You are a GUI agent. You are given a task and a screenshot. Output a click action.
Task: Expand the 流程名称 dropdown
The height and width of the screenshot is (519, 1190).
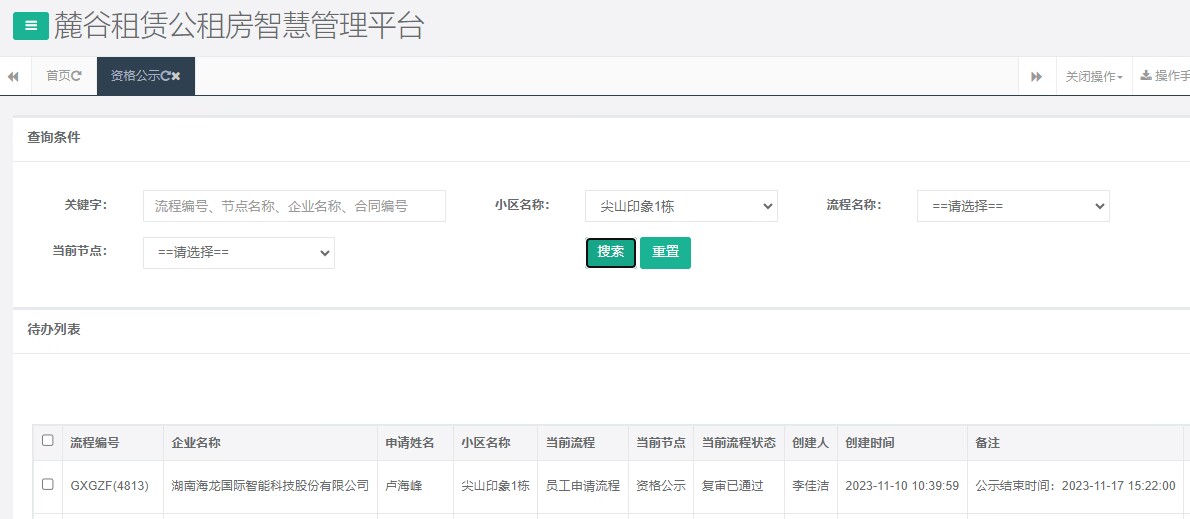click(1013, 206)
